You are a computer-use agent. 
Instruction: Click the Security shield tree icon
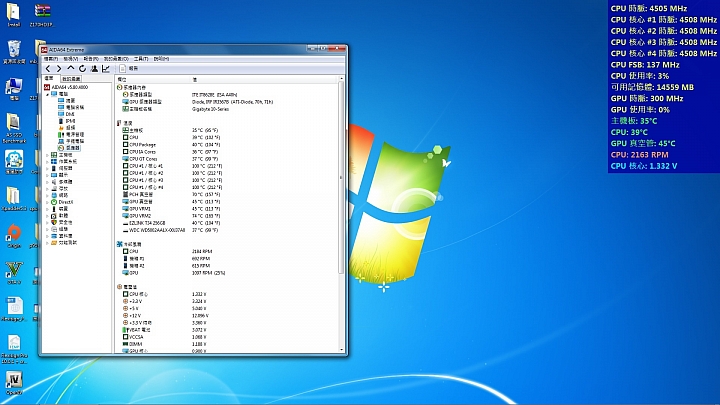point(54,222)
